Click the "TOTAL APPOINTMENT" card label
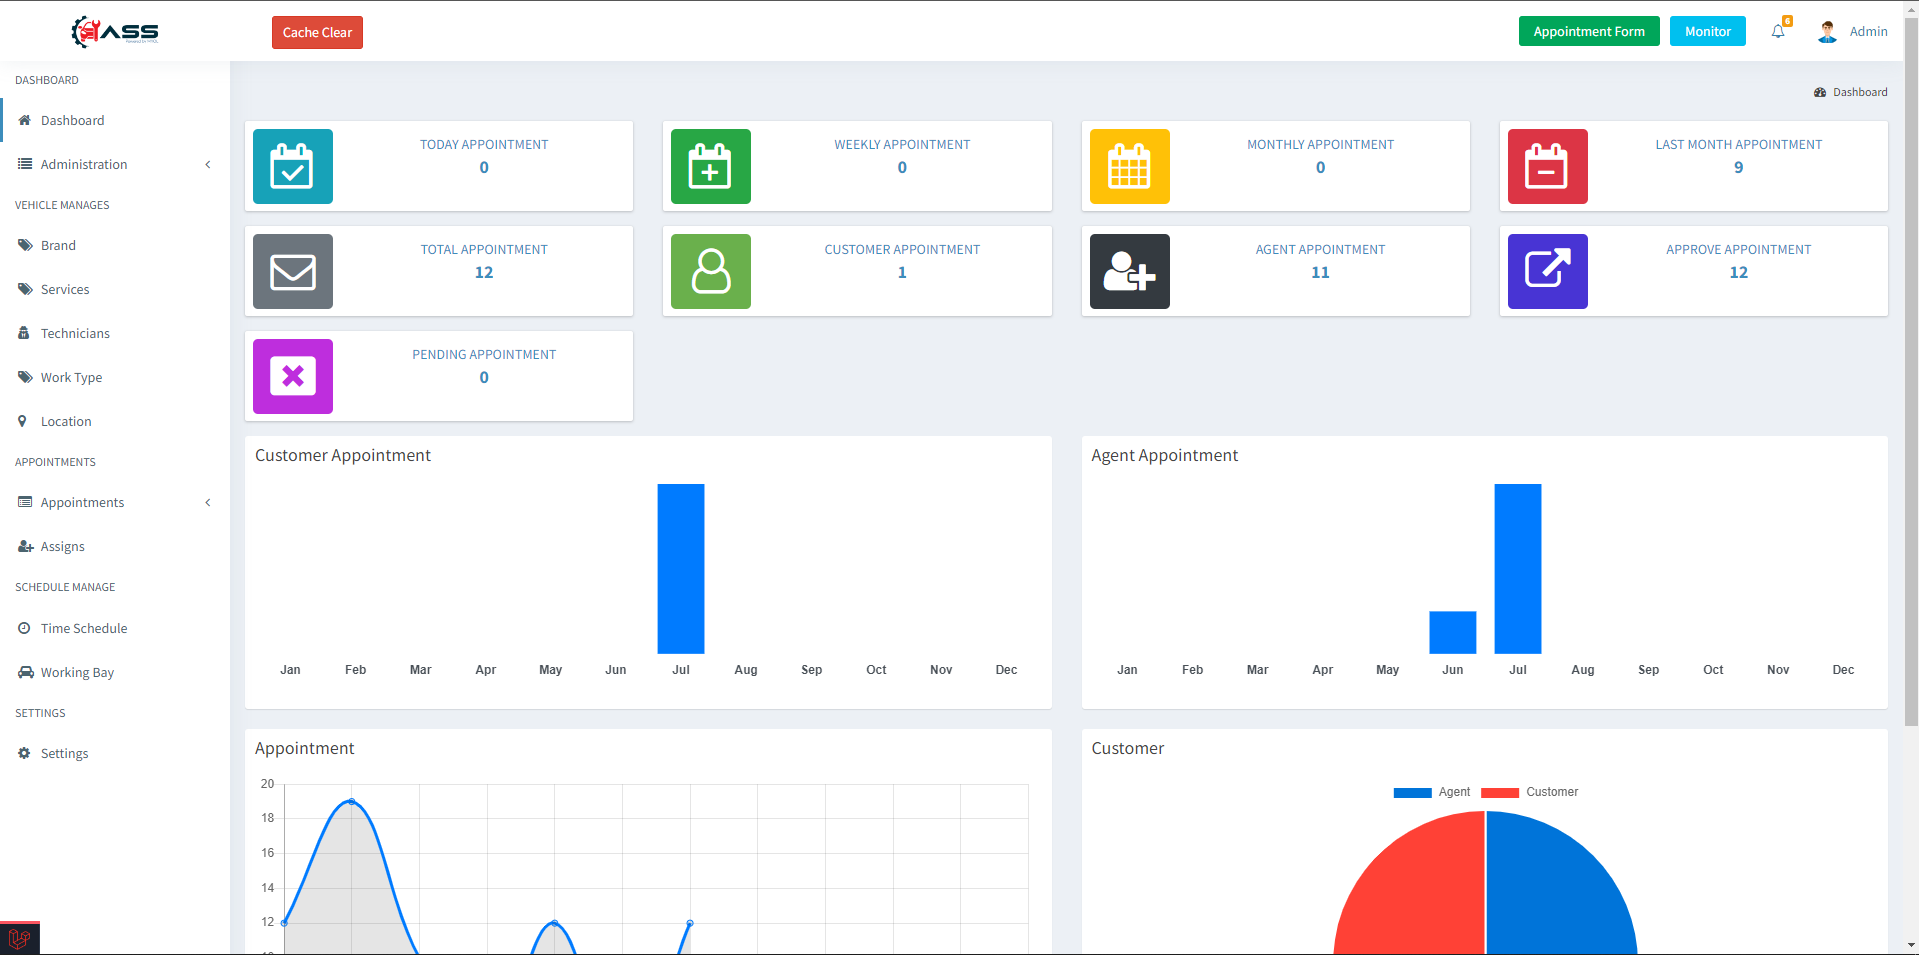 tap(484, 249)
